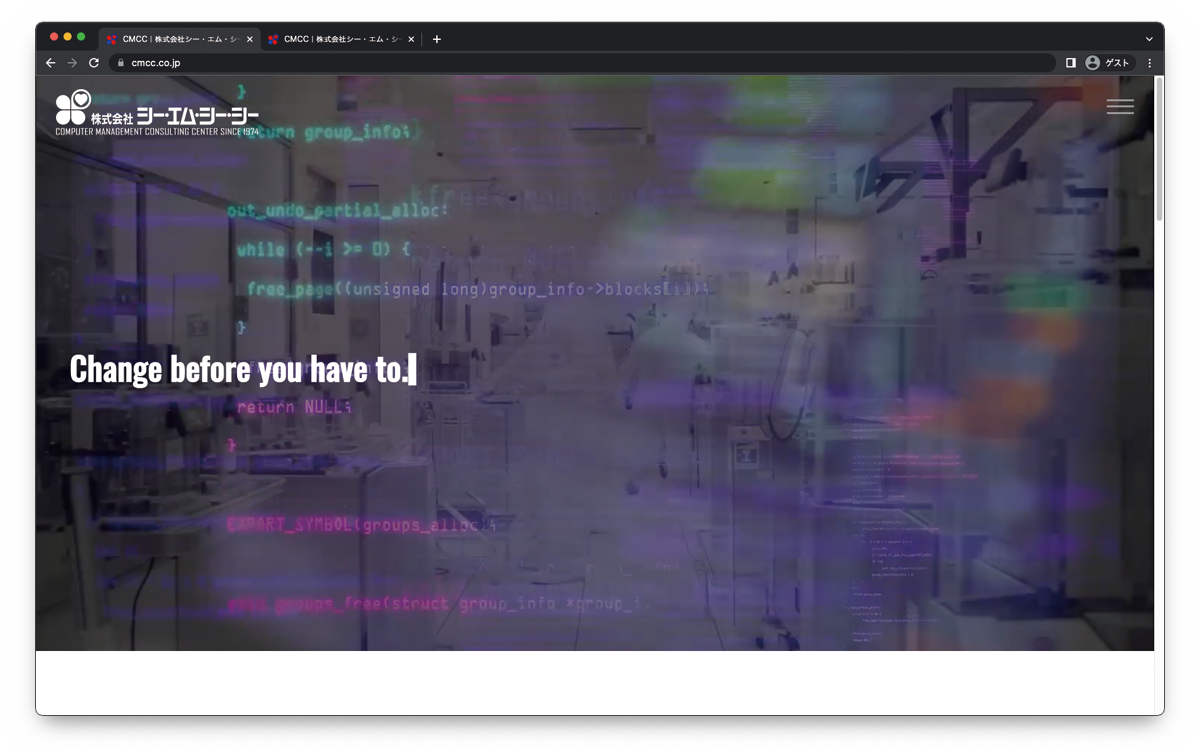Image resolution: width=1200 pixels, height=750 pixels.
Task: Click the browser back arrow
Action: click(x=51, y=63)
